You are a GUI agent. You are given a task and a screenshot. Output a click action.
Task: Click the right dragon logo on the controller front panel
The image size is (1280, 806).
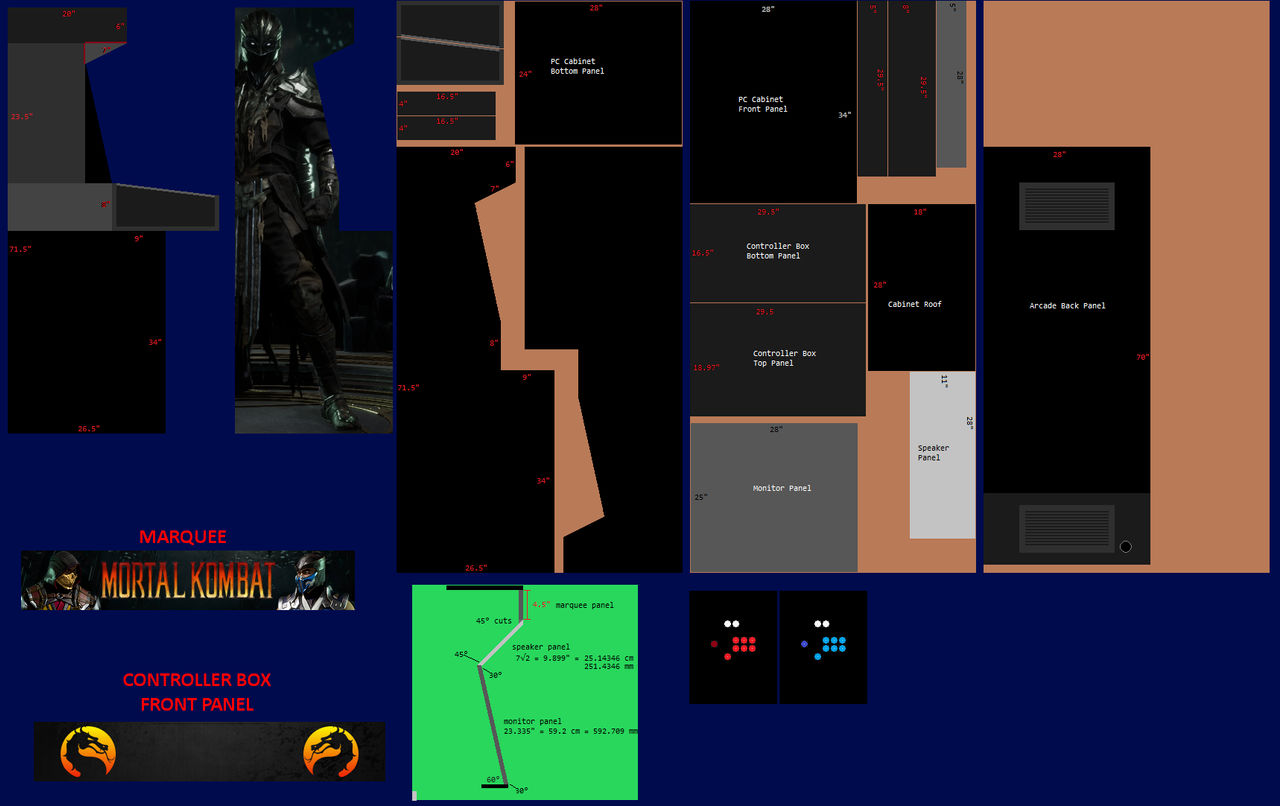[x=332, y=751]
